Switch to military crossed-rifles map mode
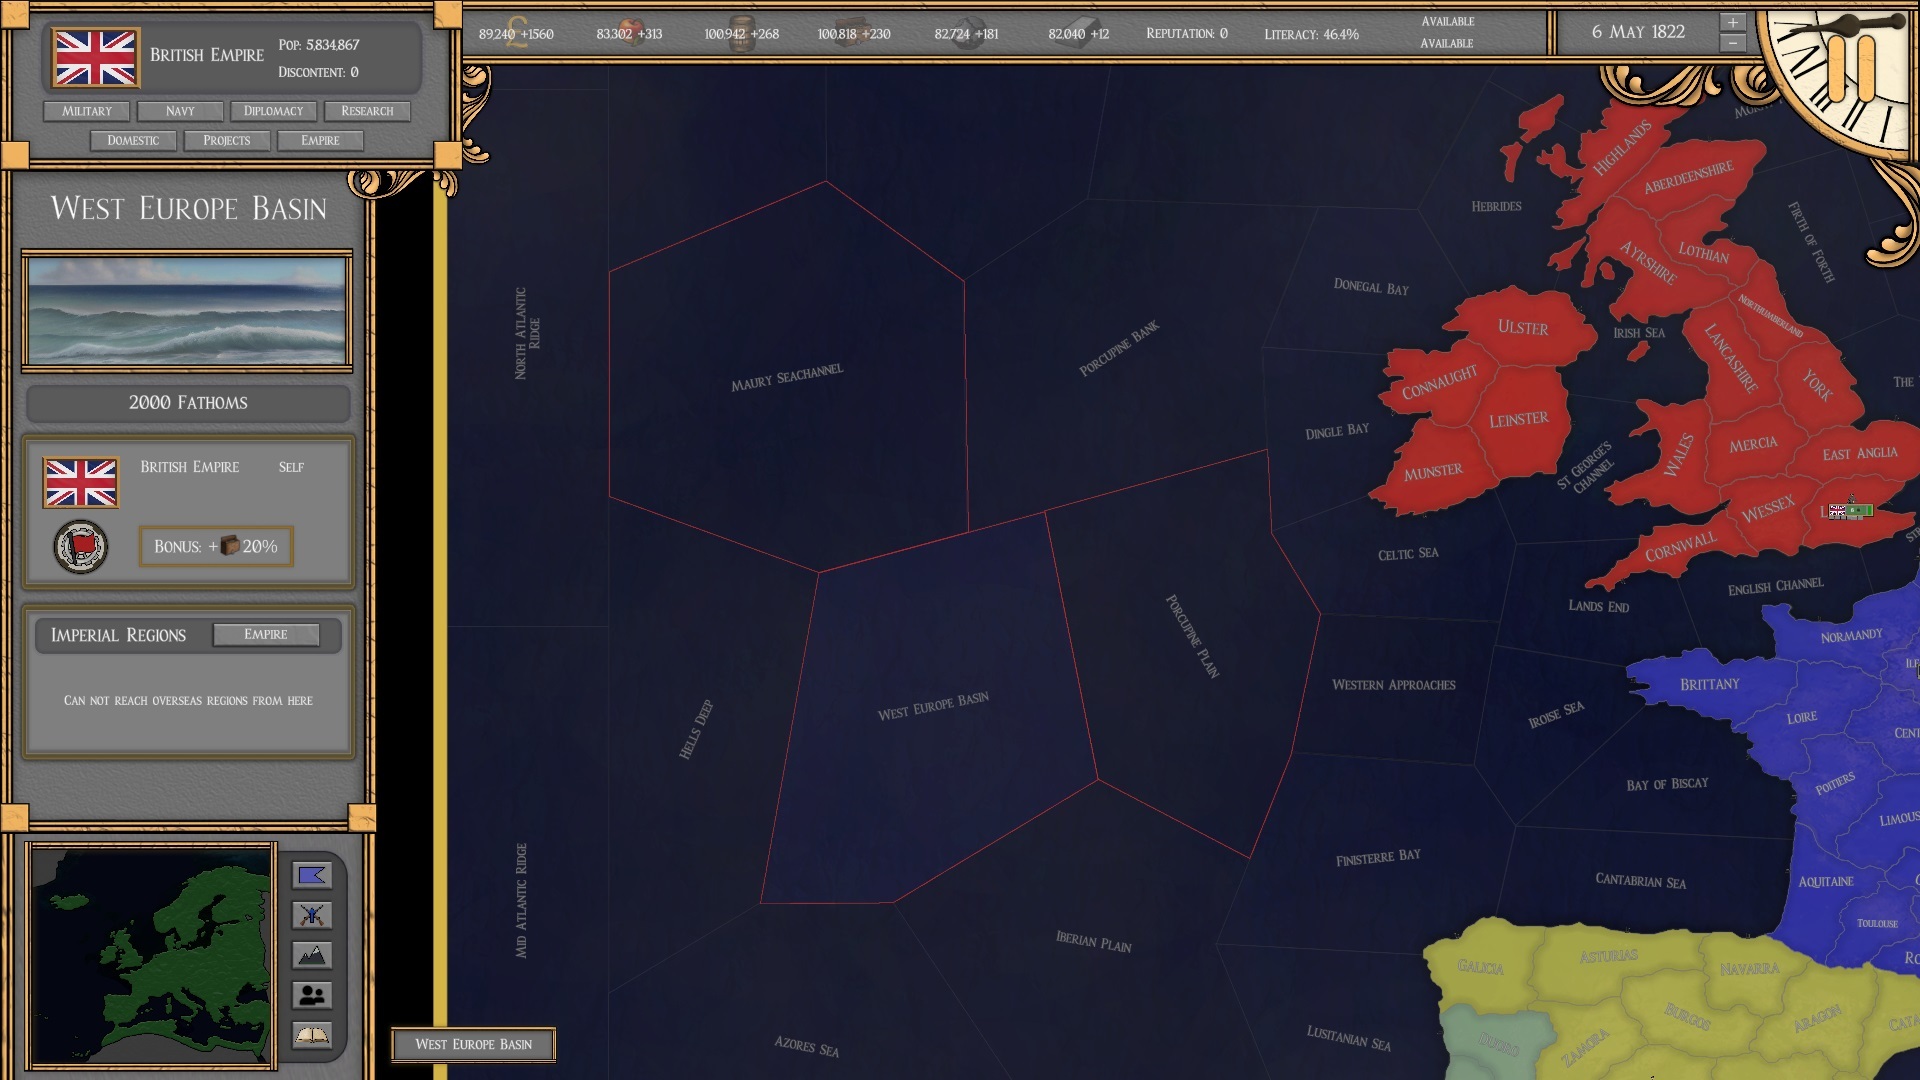The image size is (1920, 1080). (x=312, y=915)
